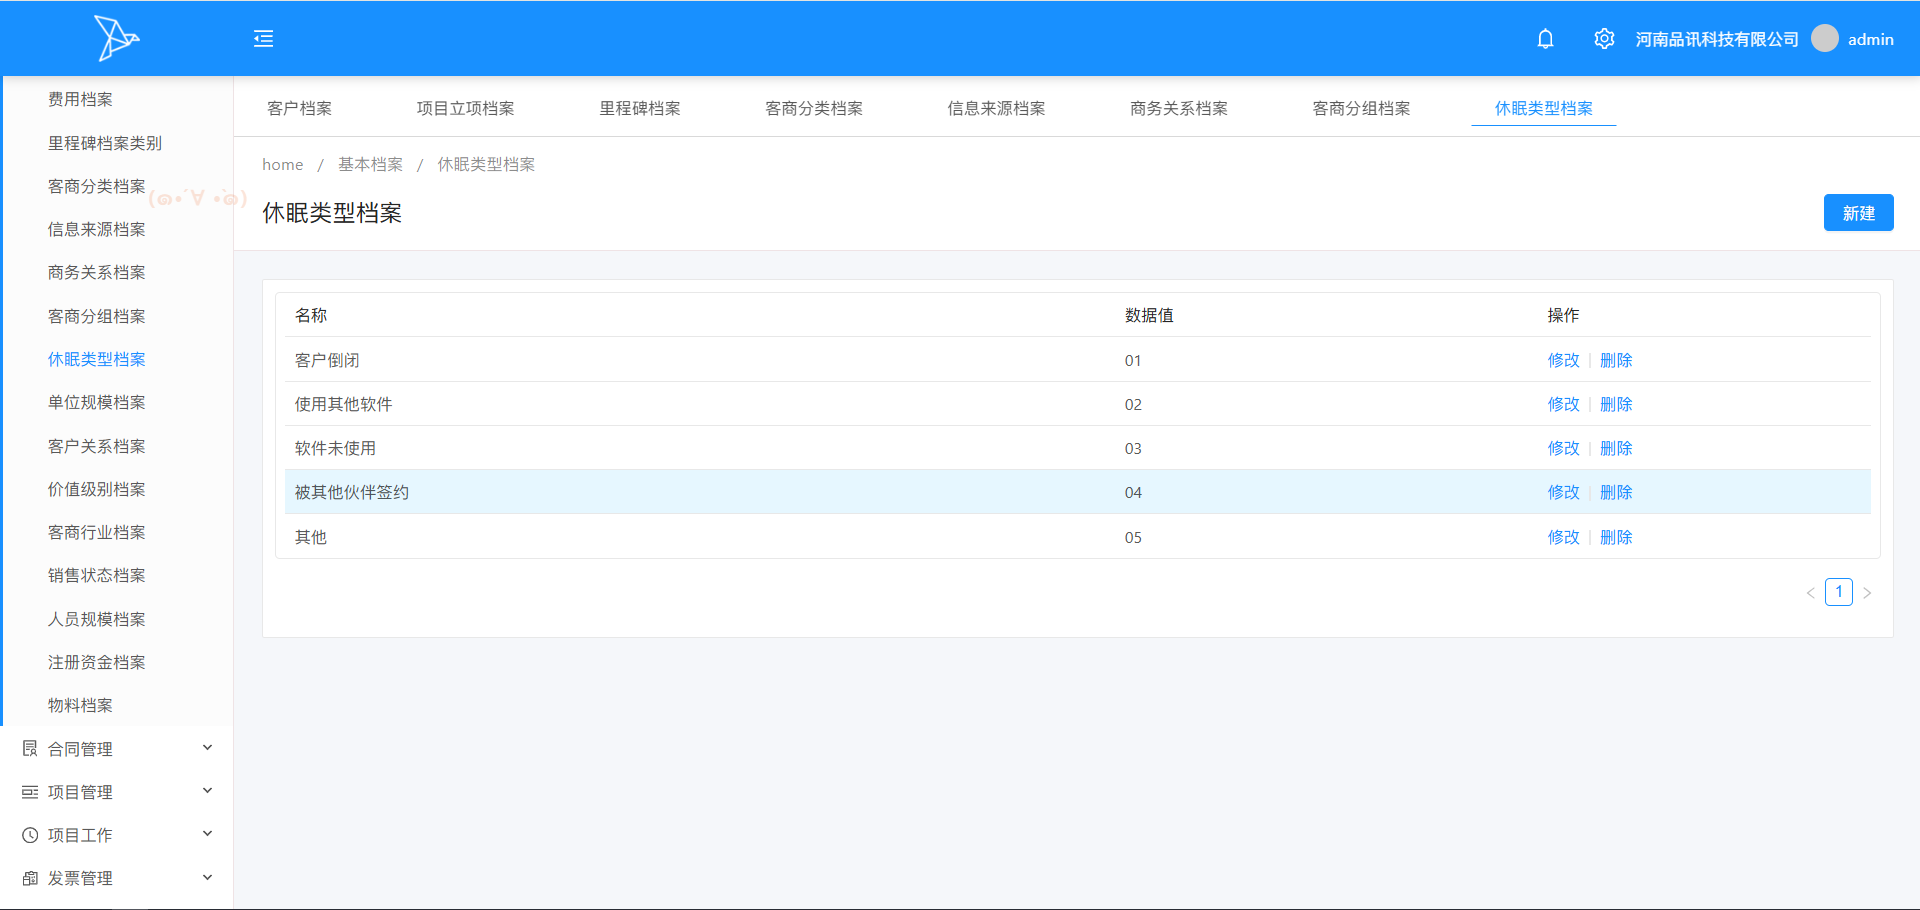Click the admin avatar circle
The width and height of the screenshot is (1920, 910).
click(x=1825, y=38)
